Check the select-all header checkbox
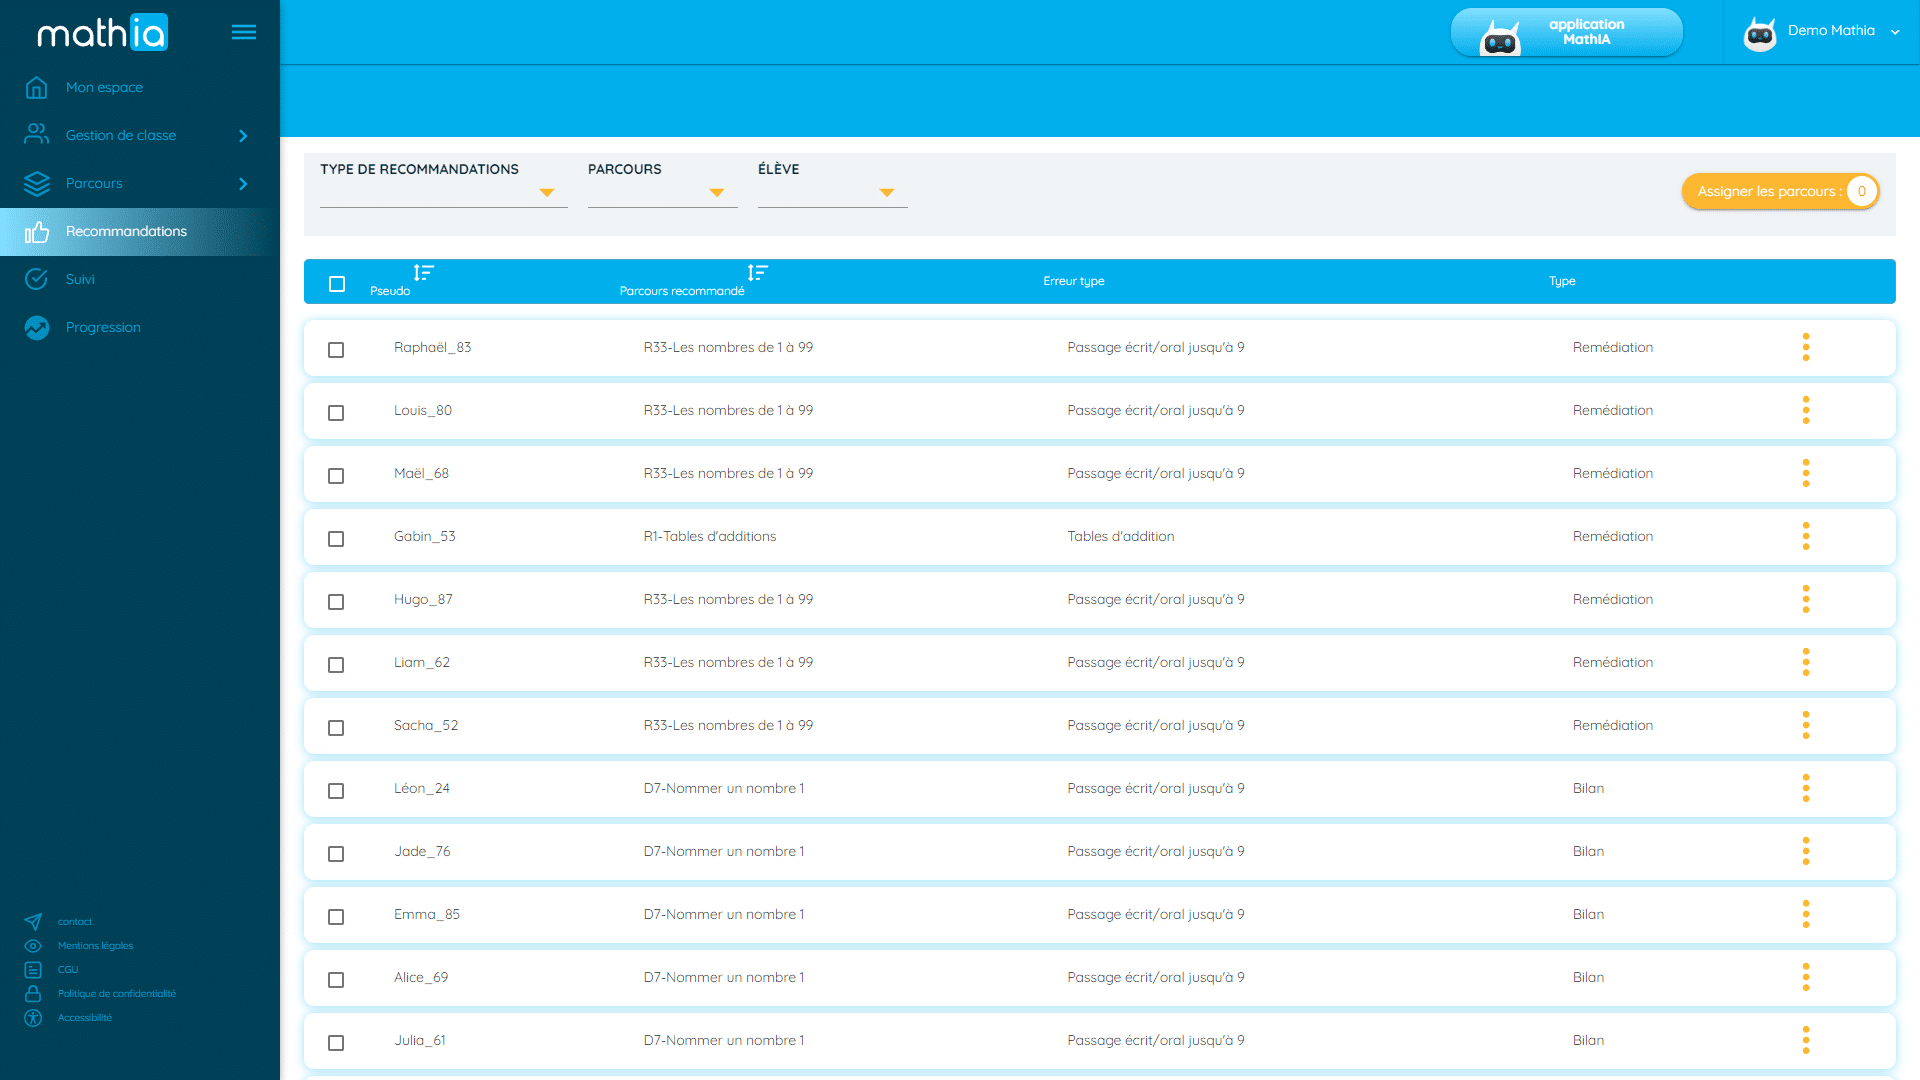The image size is (1920, 1080). point(337,284)
